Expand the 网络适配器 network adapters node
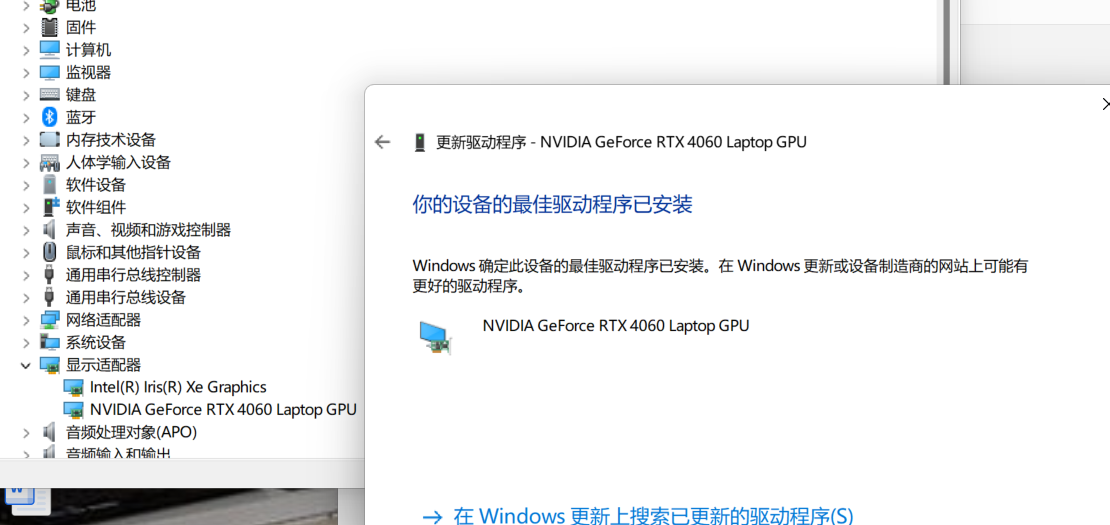The width and height of the screenshot is (1110, 525). point(26,320)
